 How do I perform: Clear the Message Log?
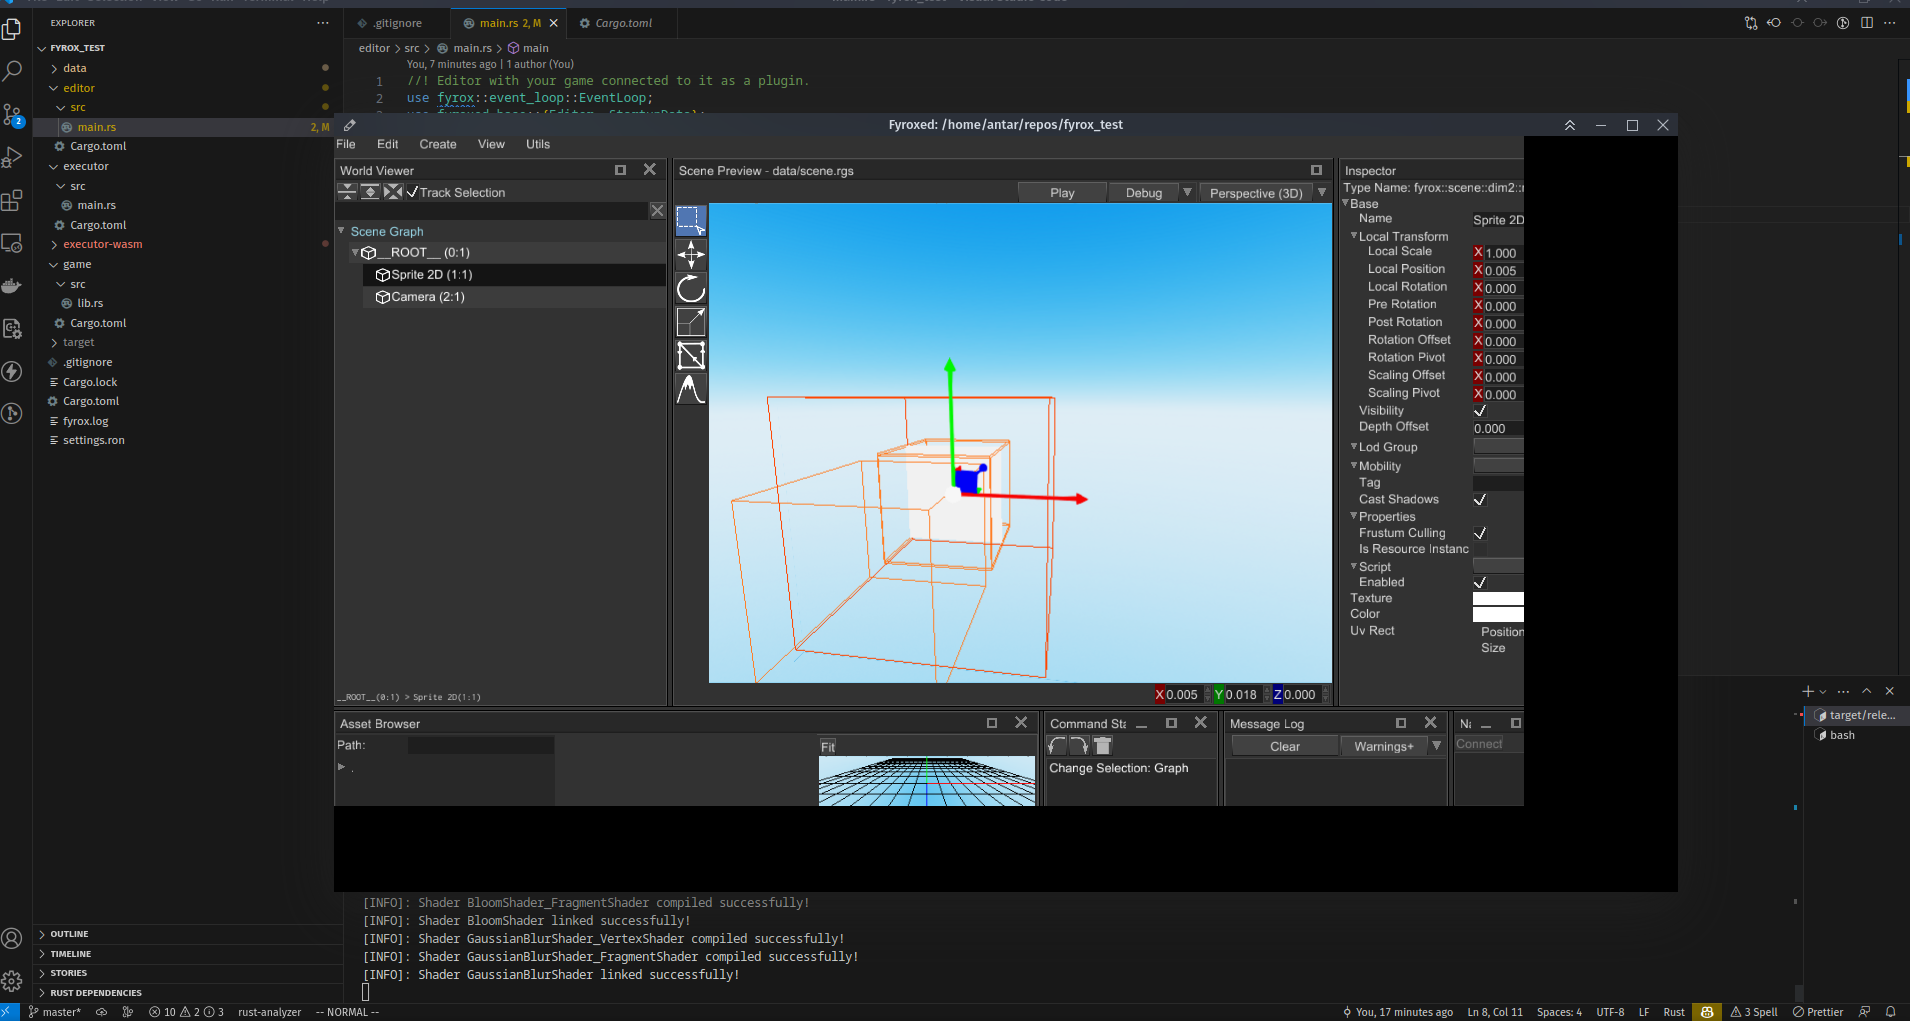point(1284,745)
